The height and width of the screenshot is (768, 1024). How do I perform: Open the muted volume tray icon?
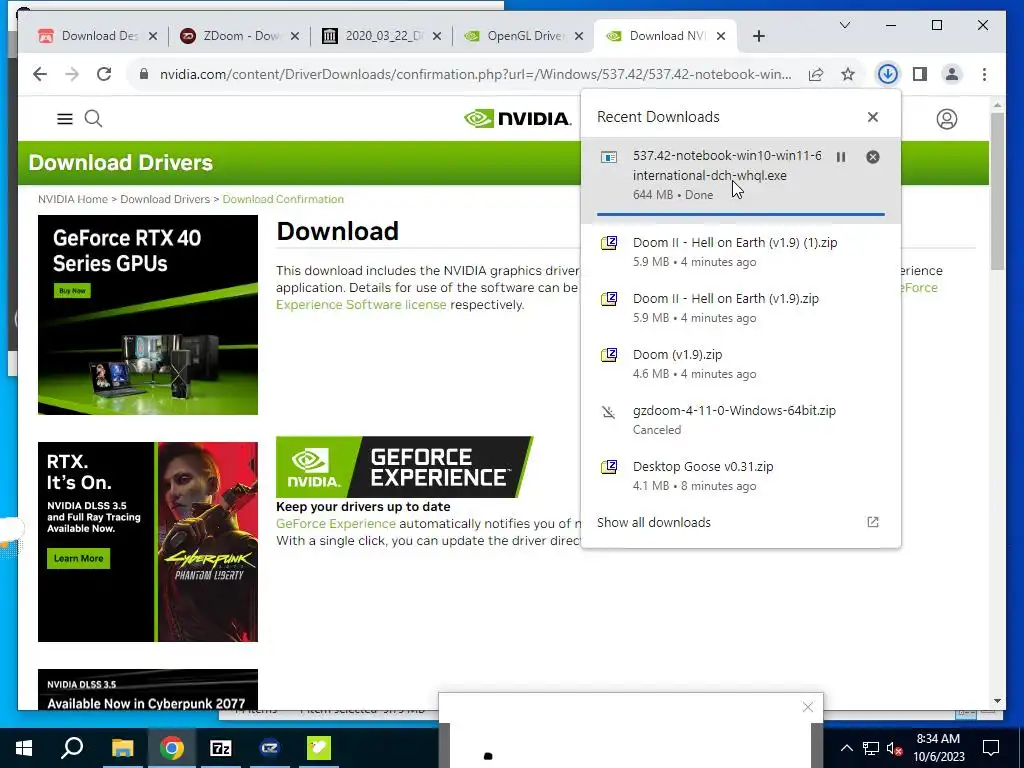click(895, 748)
